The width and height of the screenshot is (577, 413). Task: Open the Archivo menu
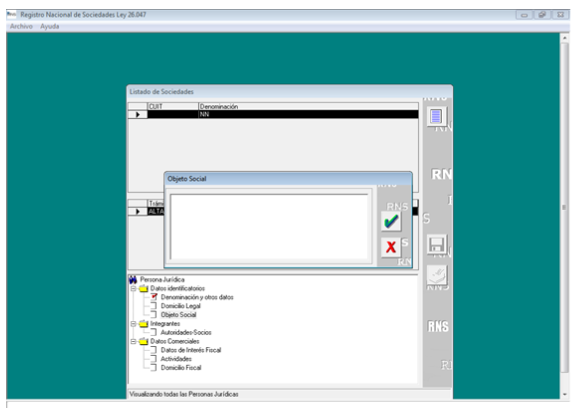(x=21, y=27)
